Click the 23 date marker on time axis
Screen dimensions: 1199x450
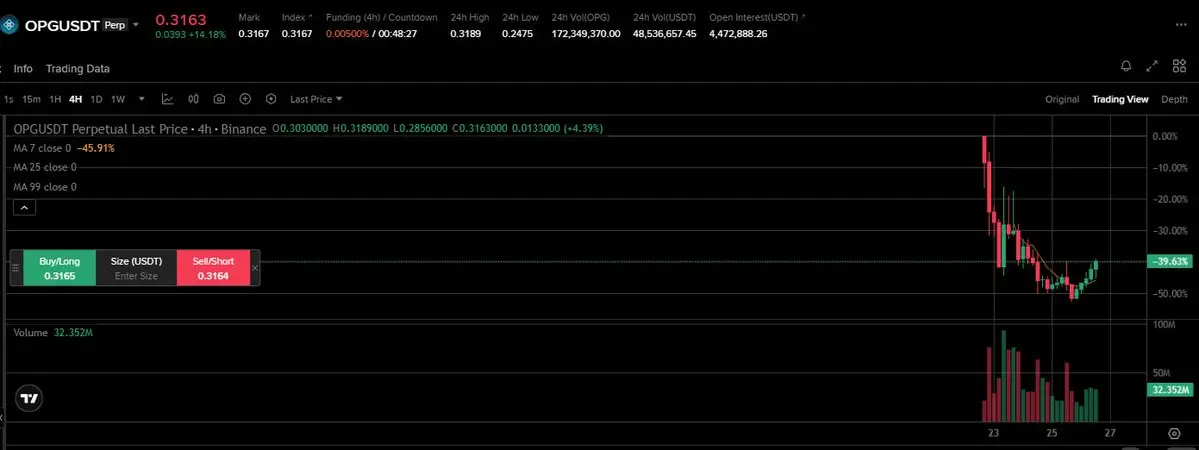tap(993, 433)
